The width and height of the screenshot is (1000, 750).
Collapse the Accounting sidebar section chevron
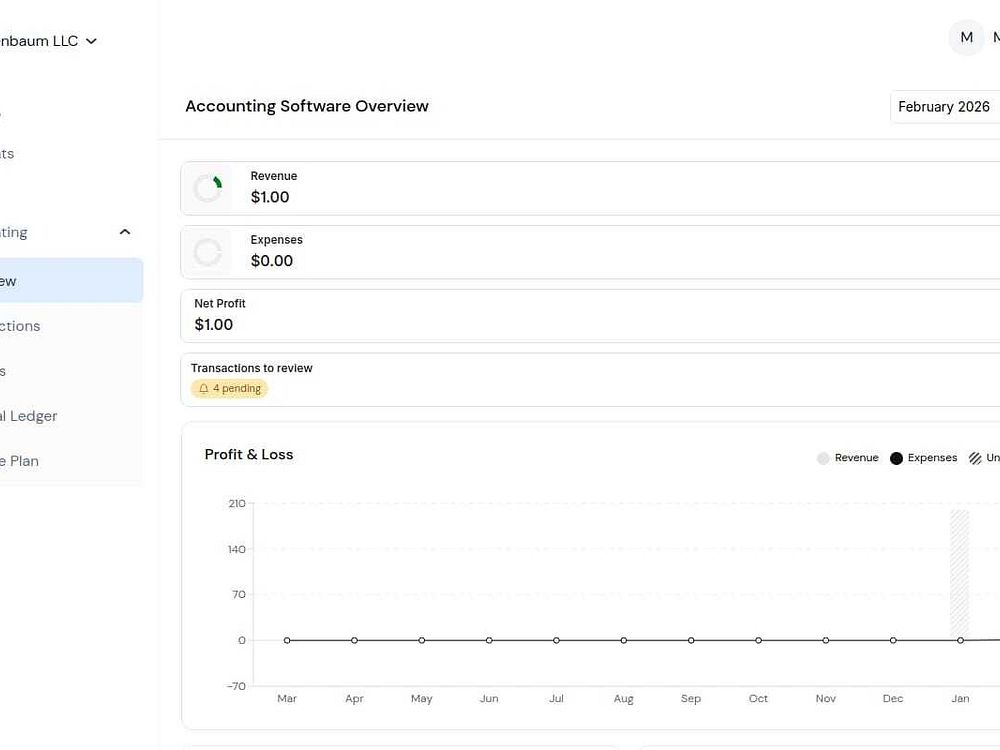pos(125,232)
